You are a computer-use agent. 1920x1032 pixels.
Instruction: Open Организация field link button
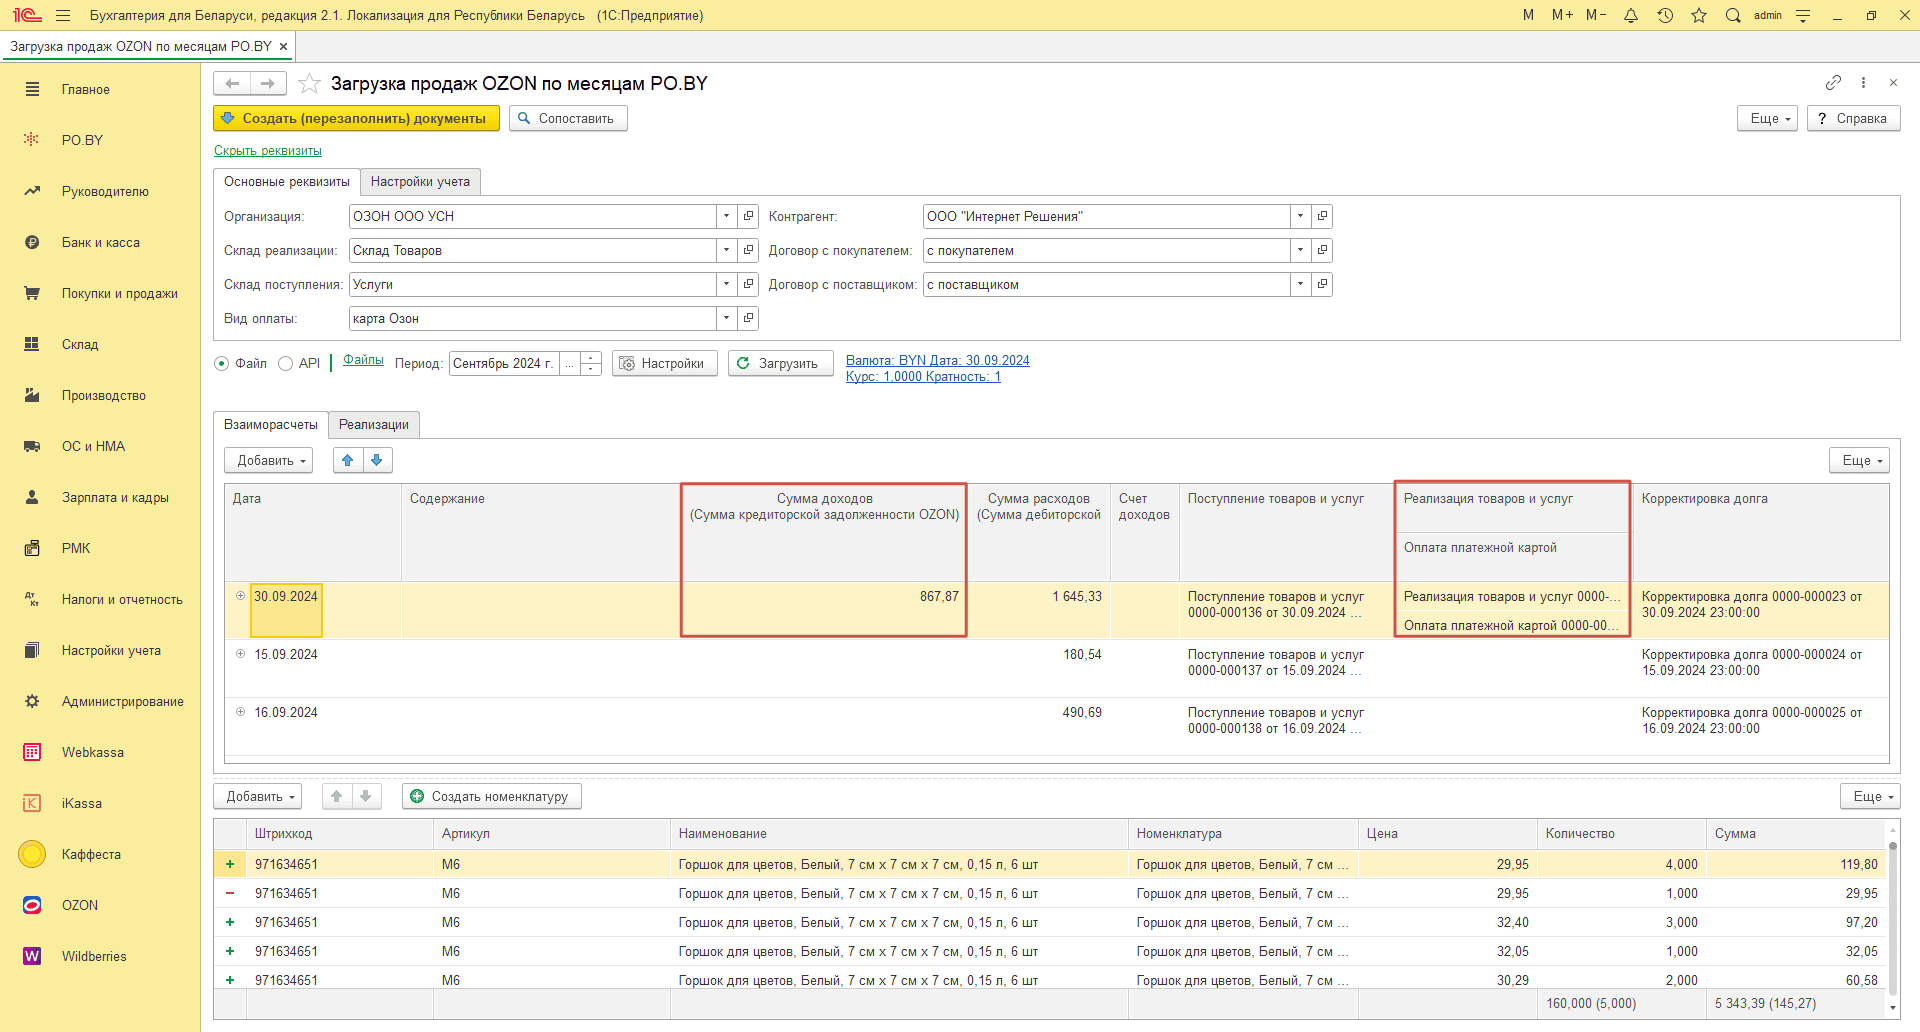748,216
